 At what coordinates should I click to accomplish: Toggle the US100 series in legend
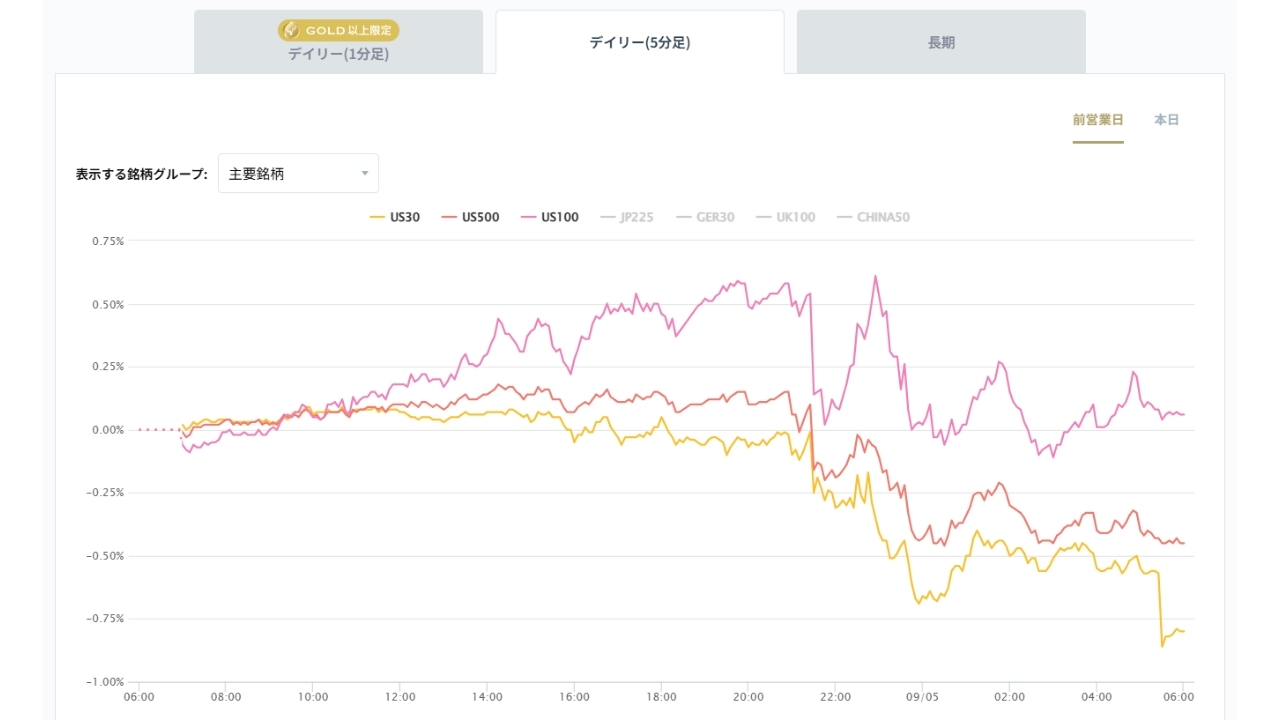(549, 217)
